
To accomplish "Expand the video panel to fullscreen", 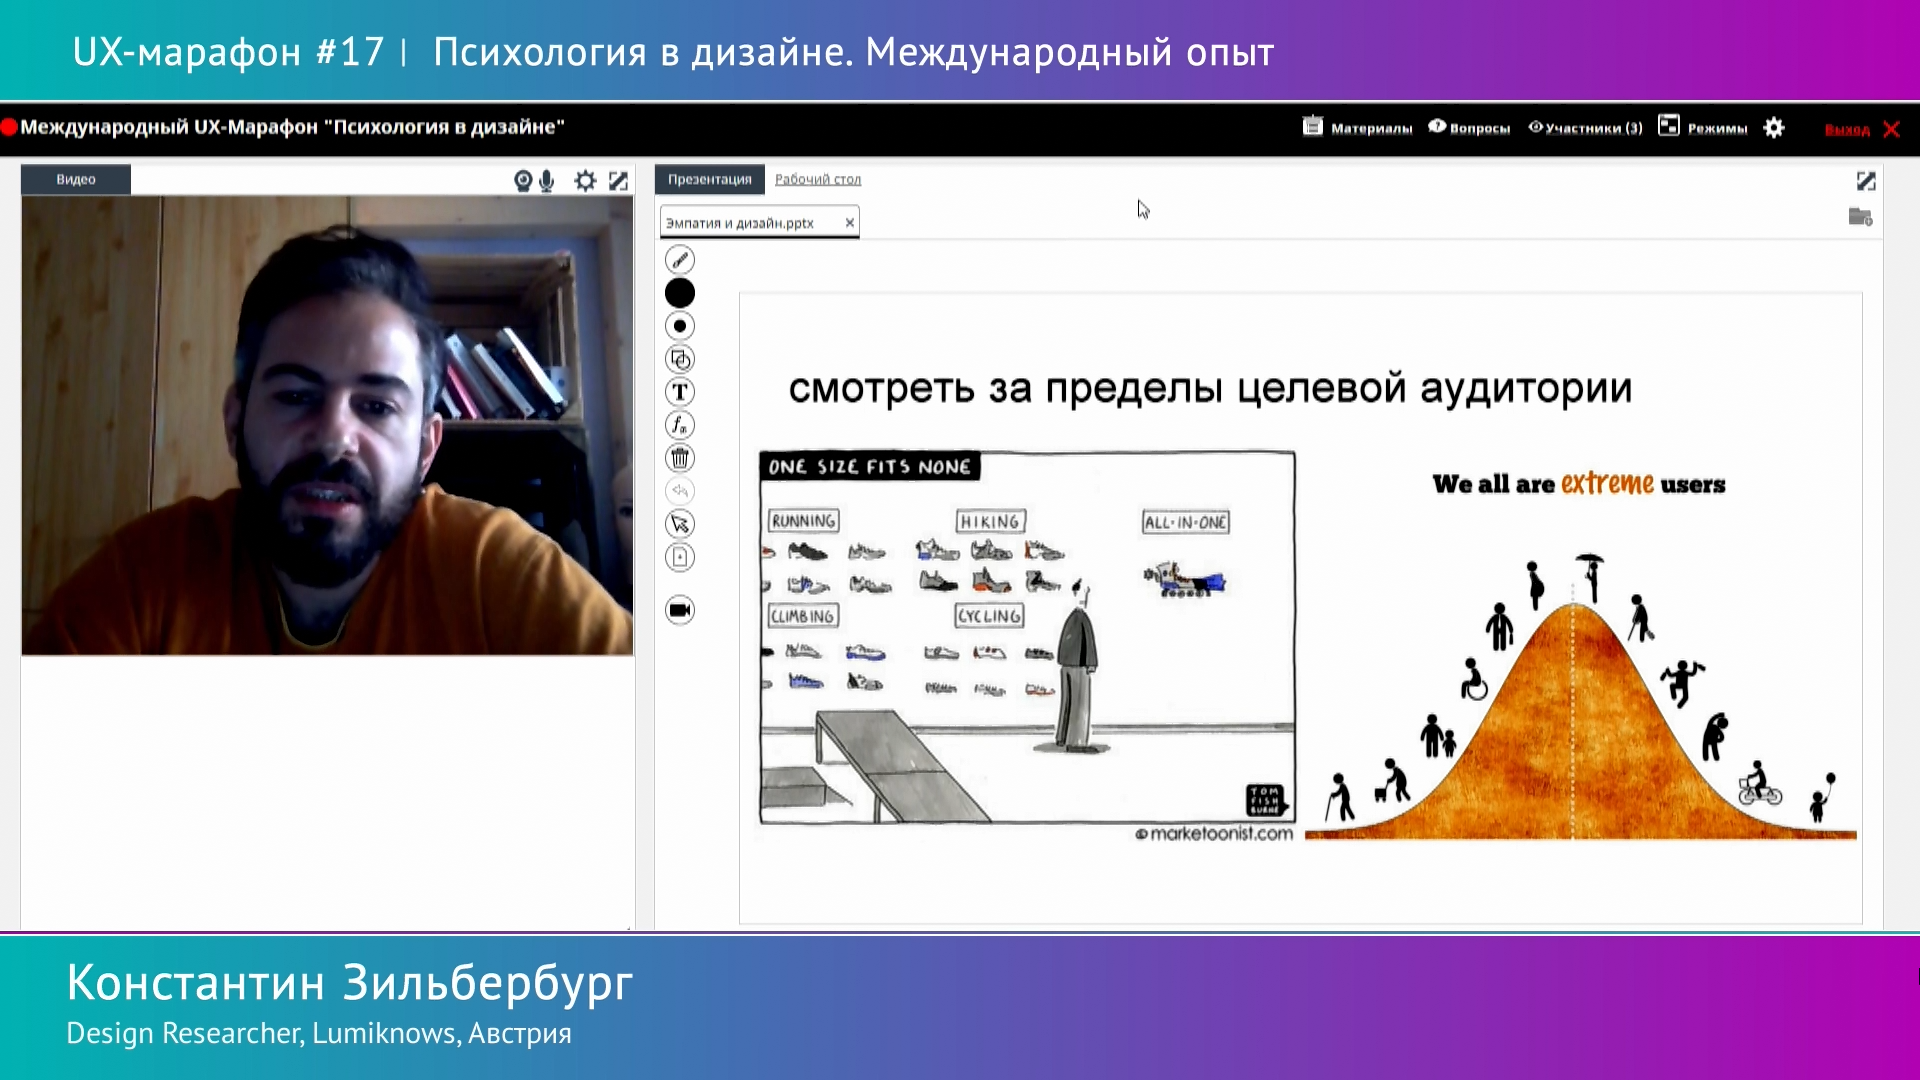I will click(619, 181).
